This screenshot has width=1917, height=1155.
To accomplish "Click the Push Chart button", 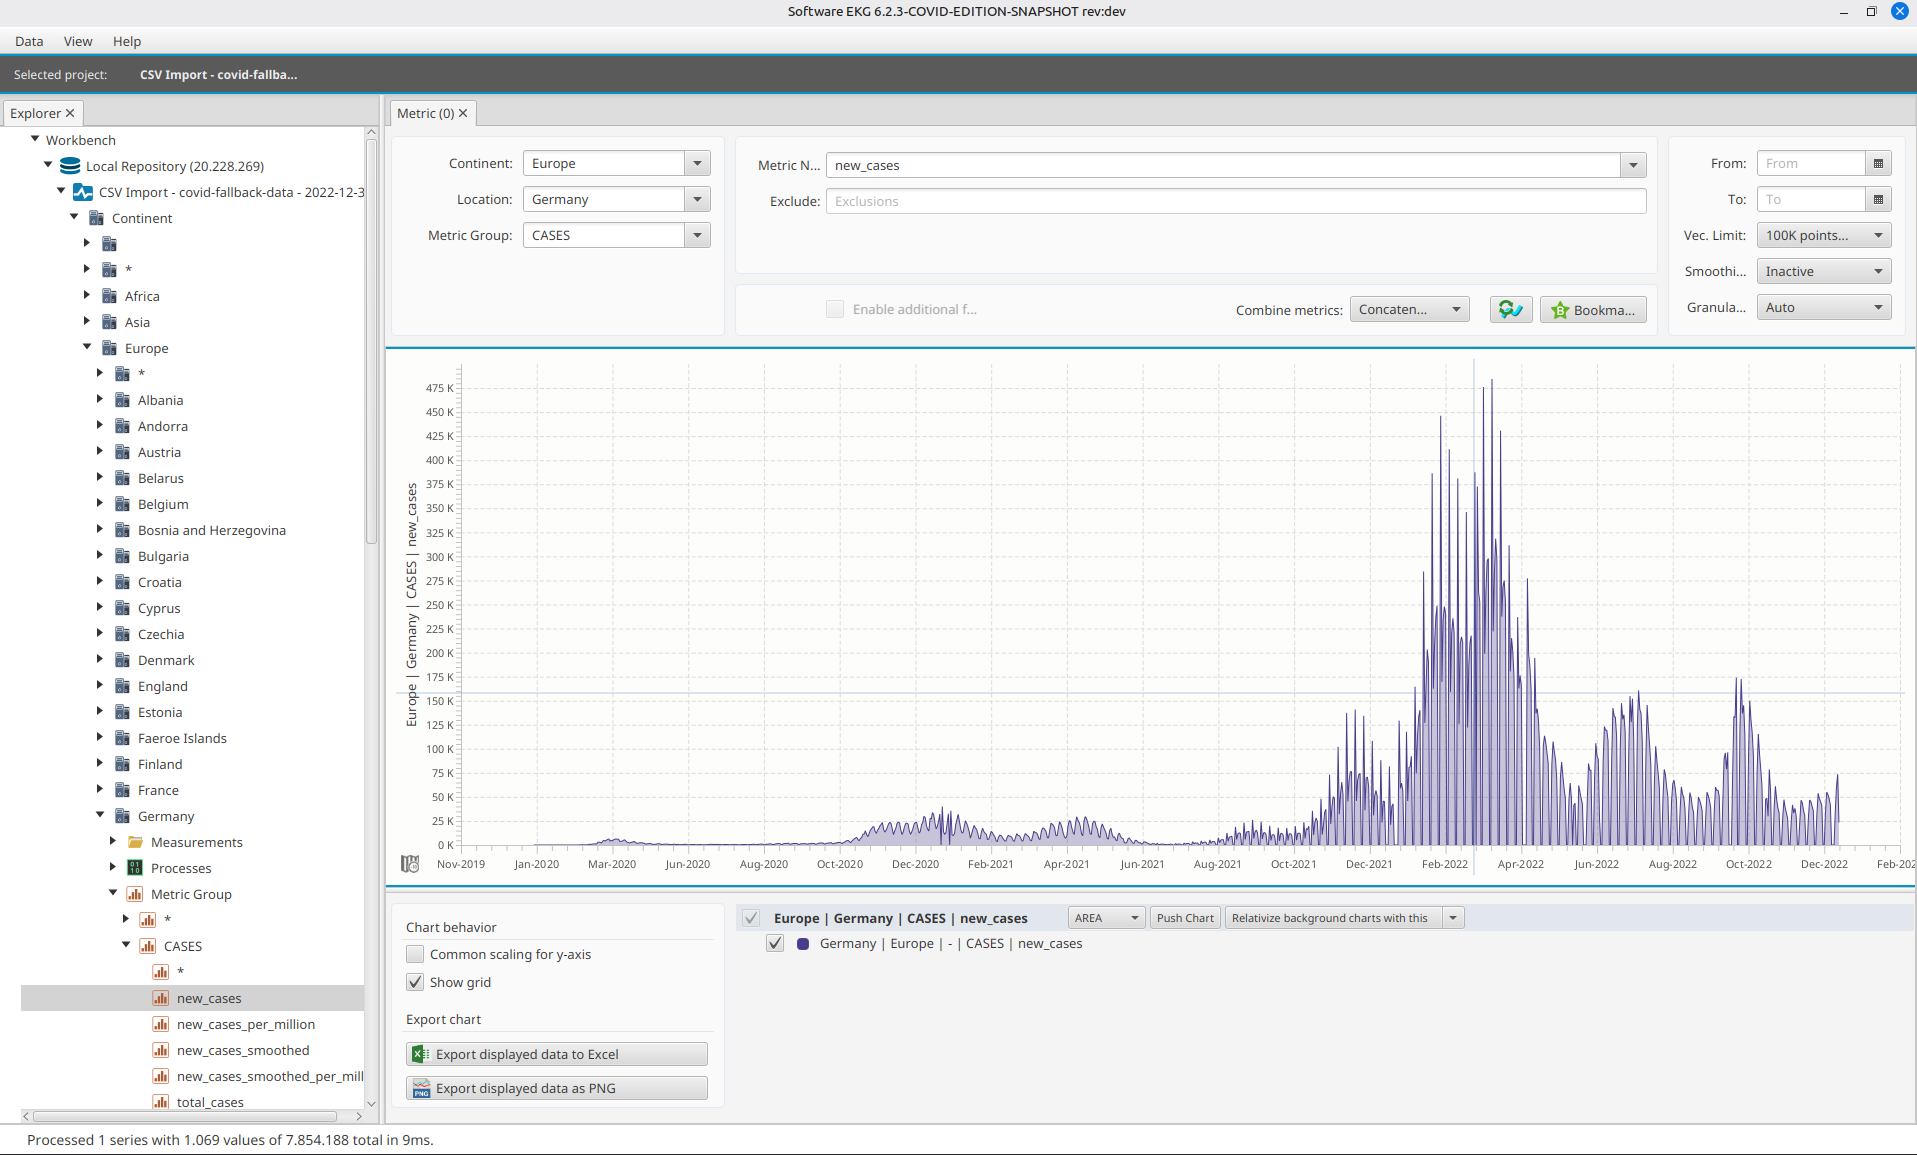I will click(1185, 918).
